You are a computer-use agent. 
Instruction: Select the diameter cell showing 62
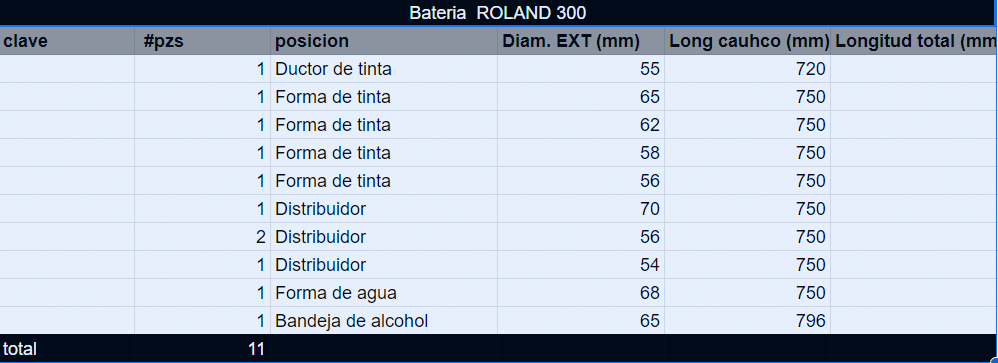point(581,125)
